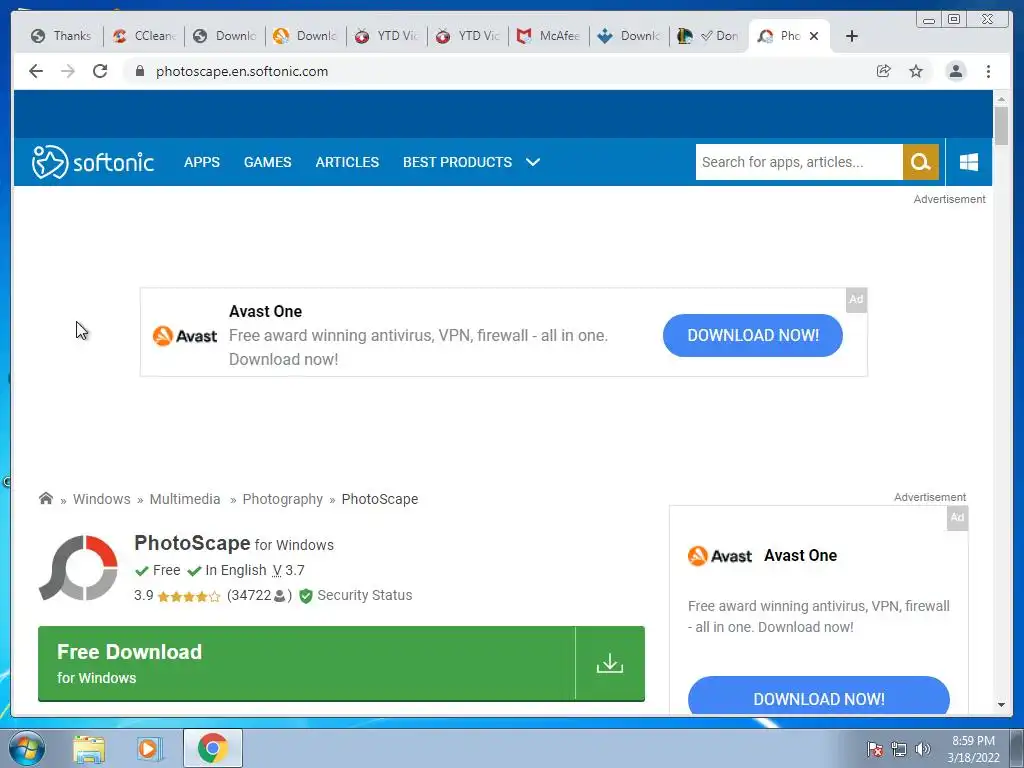The width and height of the screenshot is (1024, 768).
Task: Click the V 3.7 version text
Action: [288, 570]
